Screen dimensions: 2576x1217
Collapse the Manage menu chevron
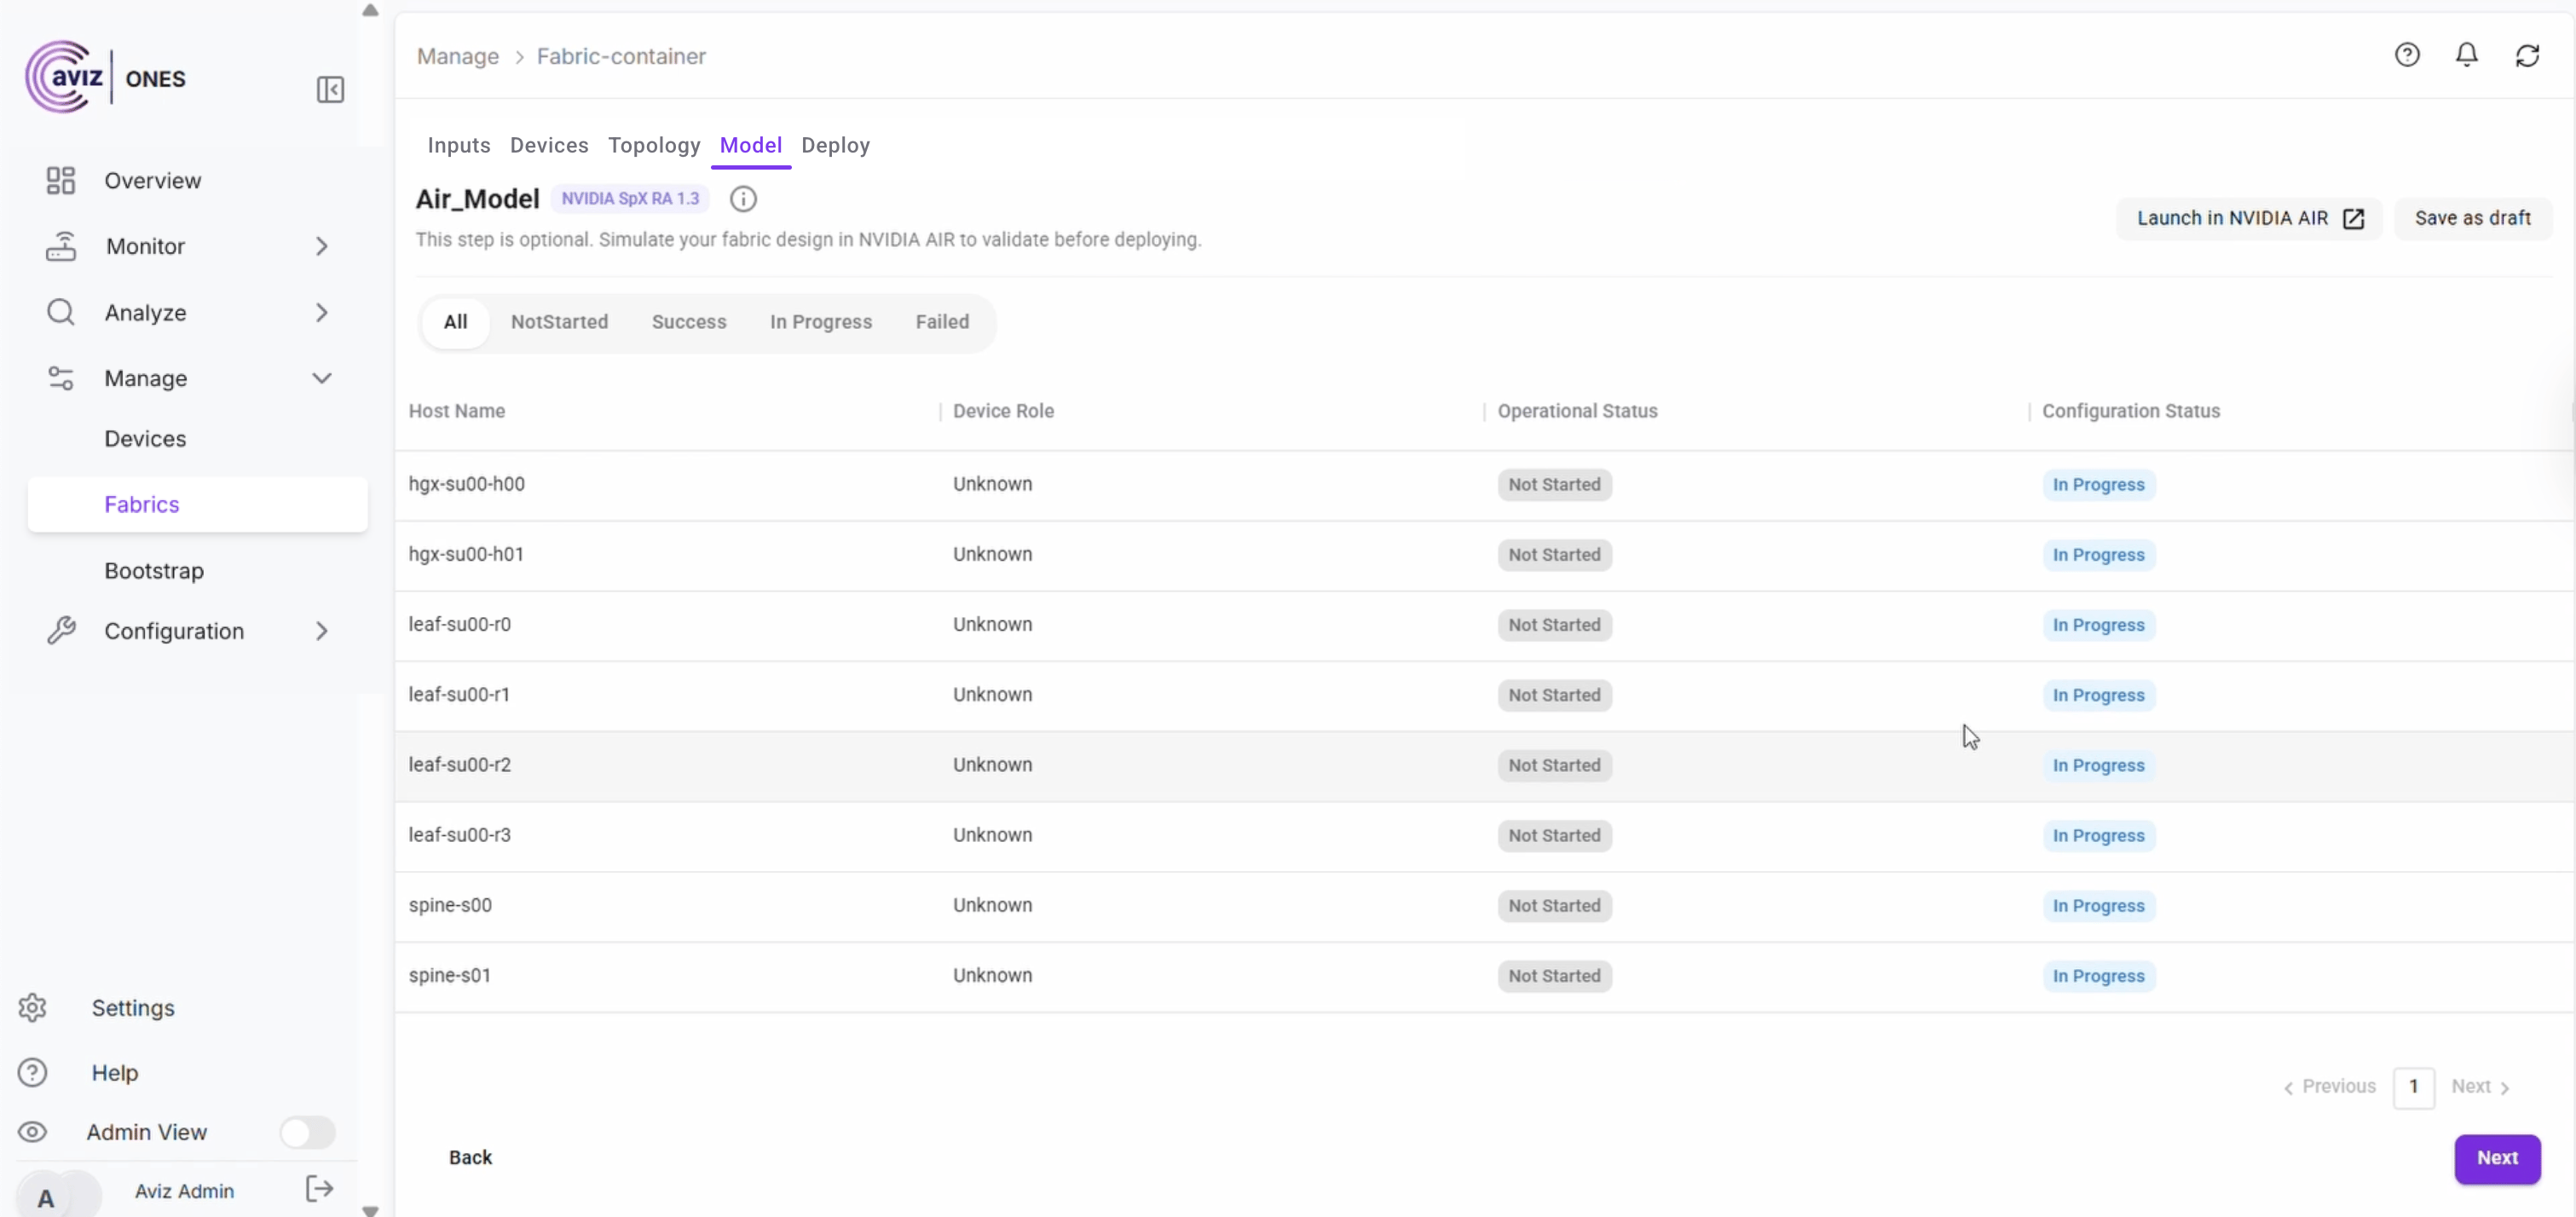click(x=321, y=379)
